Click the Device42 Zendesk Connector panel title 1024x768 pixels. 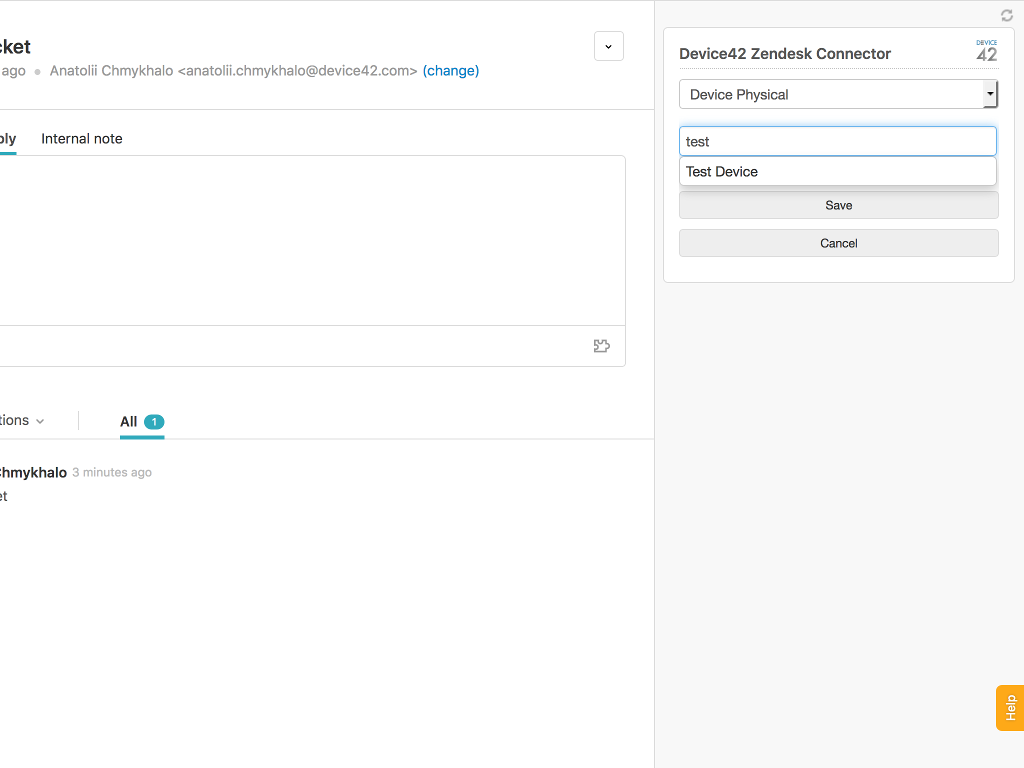pos(785,53)
